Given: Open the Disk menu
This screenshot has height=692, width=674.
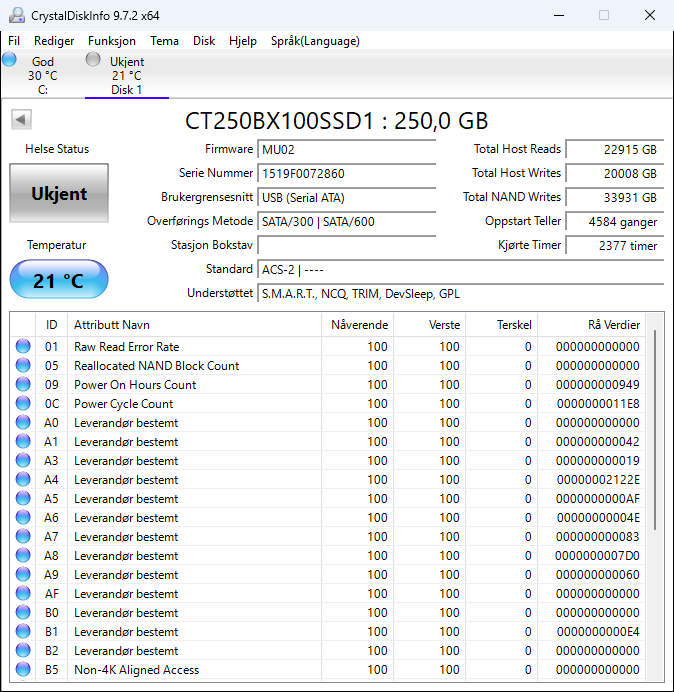Looking at the screenshot, I should [204, 41].
